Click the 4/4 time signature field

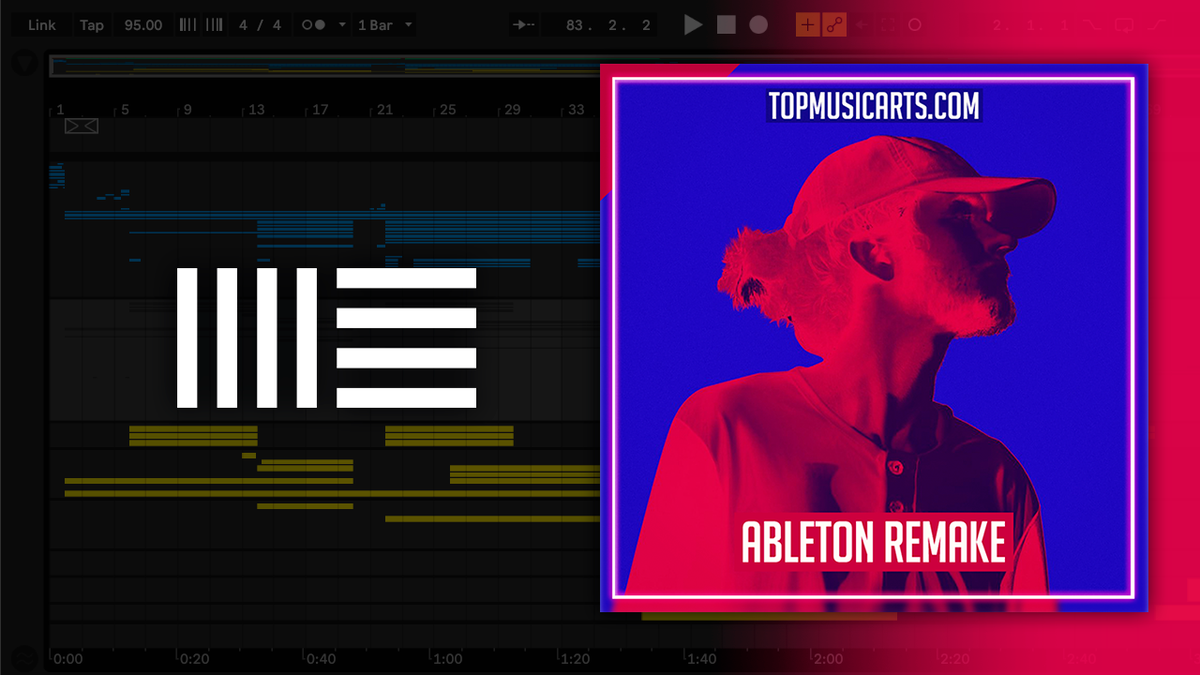(x=260, y=24)
